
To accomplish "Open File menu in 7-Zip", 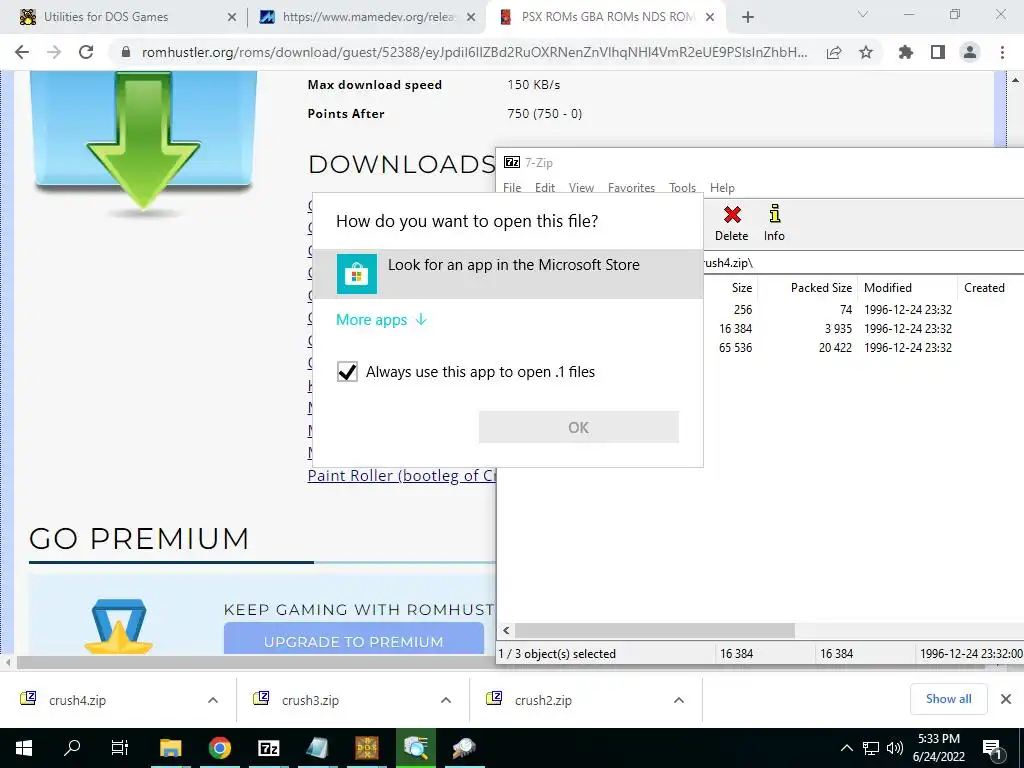I will (512, 187).
